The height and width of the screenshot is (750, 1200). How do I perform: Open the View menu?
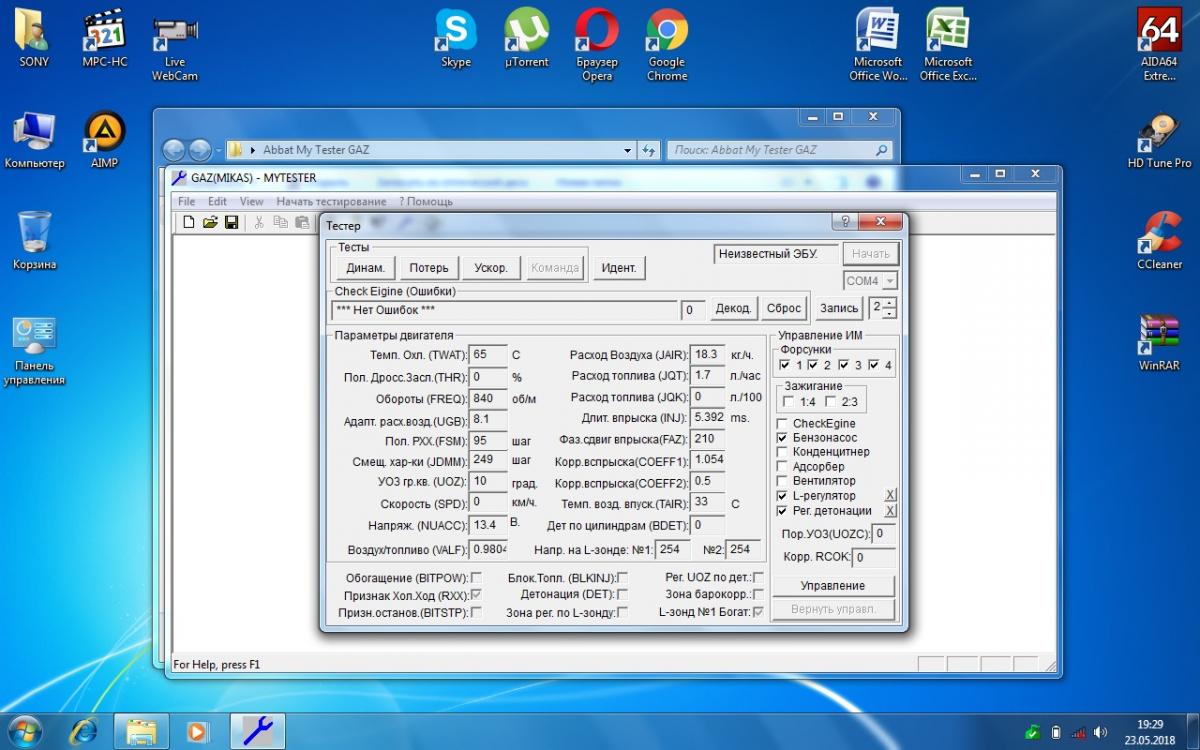251,201
